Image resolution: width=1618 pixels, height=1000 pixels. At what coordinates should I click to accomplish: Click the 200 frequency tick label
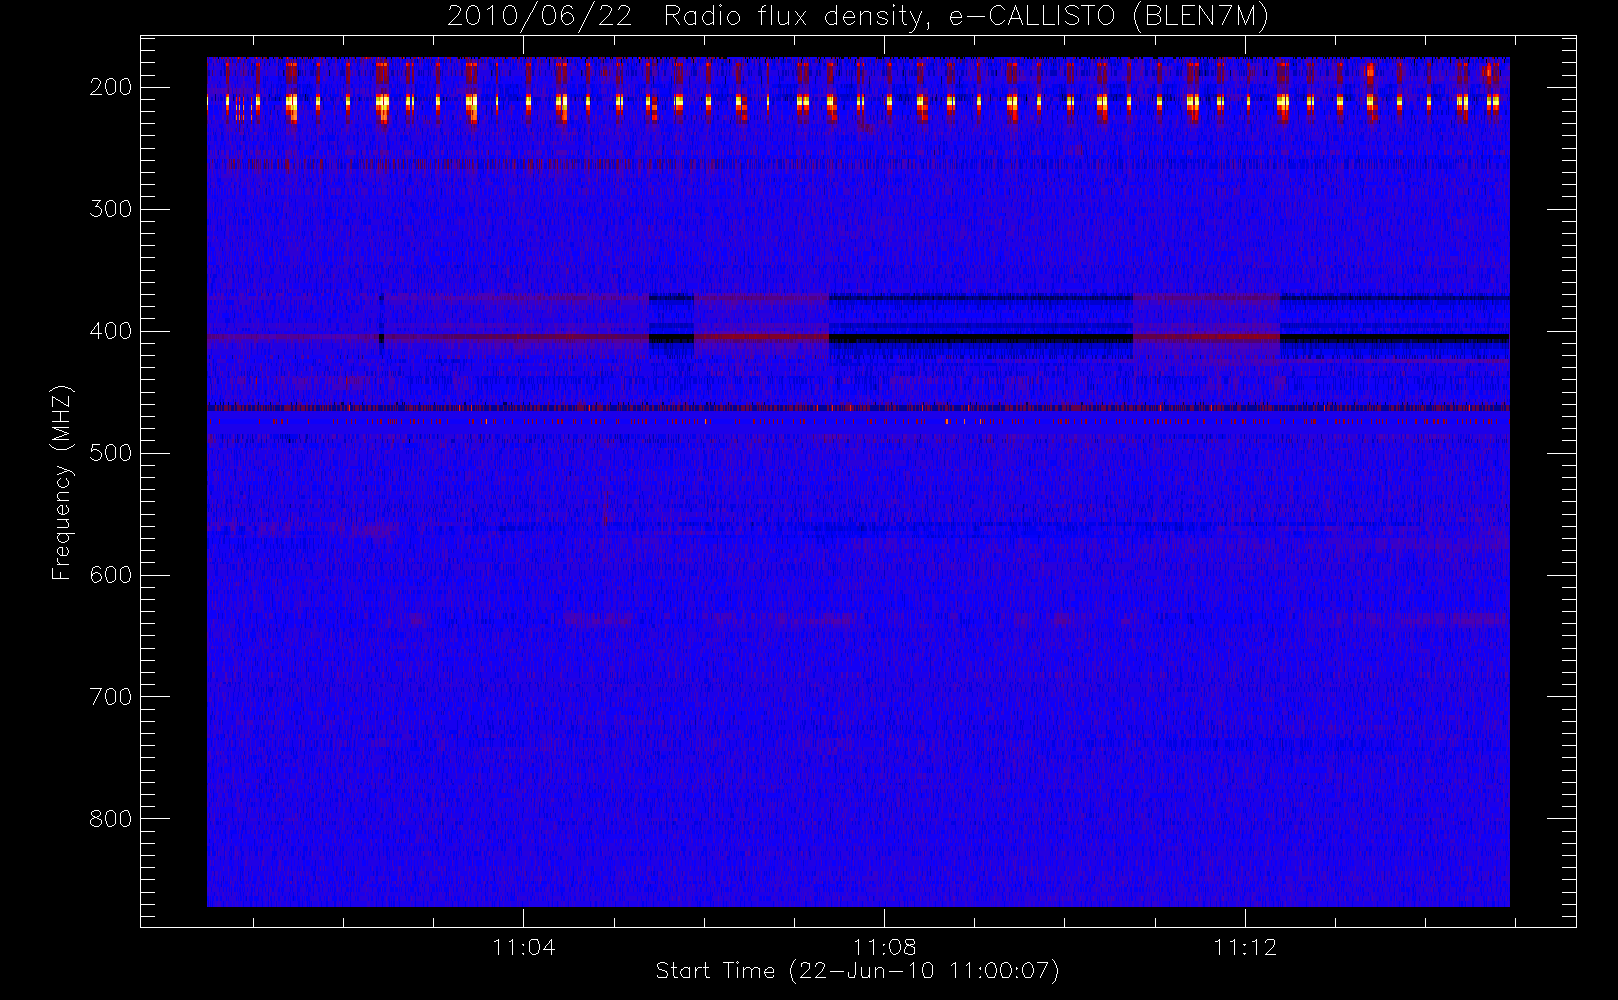[110, 87]
